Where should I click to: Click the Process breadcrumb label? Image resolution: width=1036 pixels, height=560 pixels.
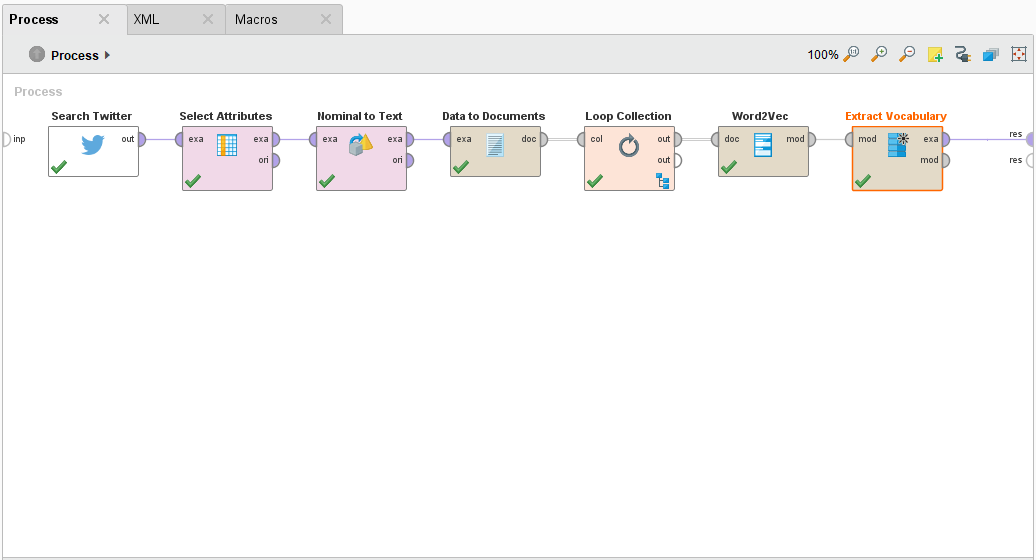(75, 55)
